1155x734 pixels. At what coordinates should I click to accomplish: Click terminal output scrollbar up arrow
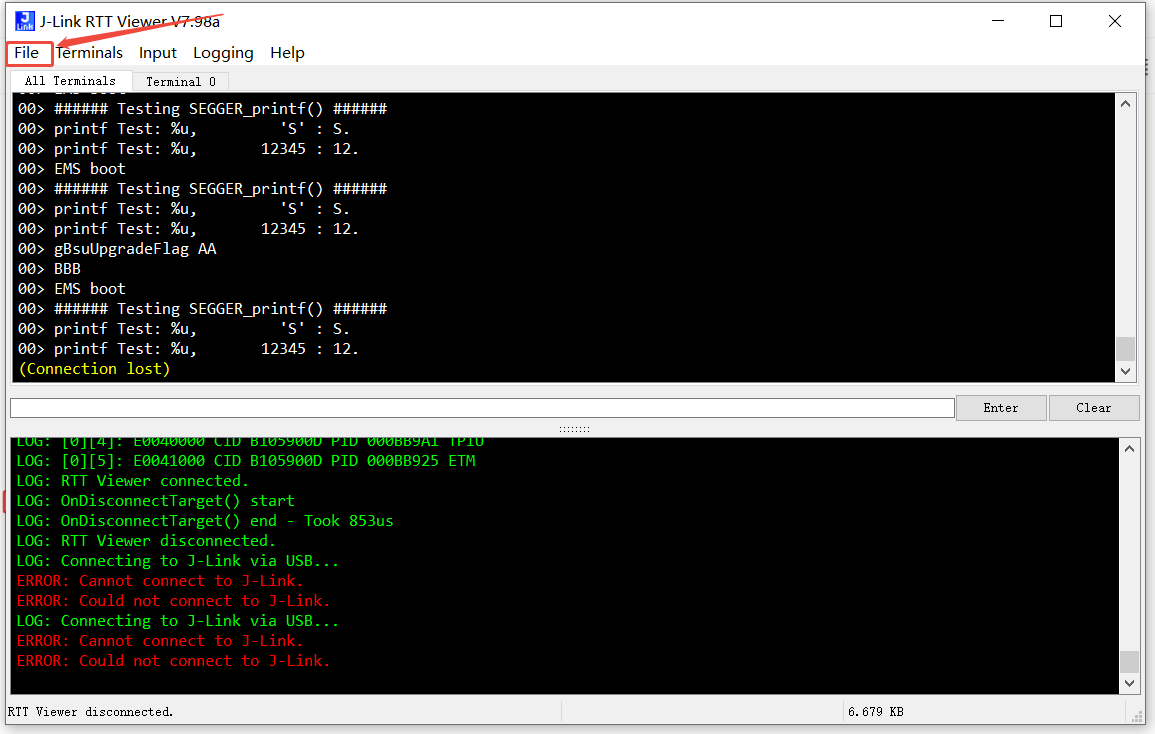pyautogui.click(x=1125, y=104)
